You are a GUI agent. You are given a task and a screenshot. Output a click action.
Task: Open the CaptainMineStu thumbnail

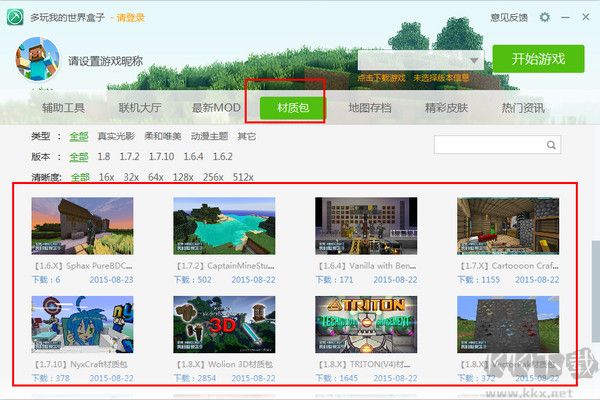[224, 226]
